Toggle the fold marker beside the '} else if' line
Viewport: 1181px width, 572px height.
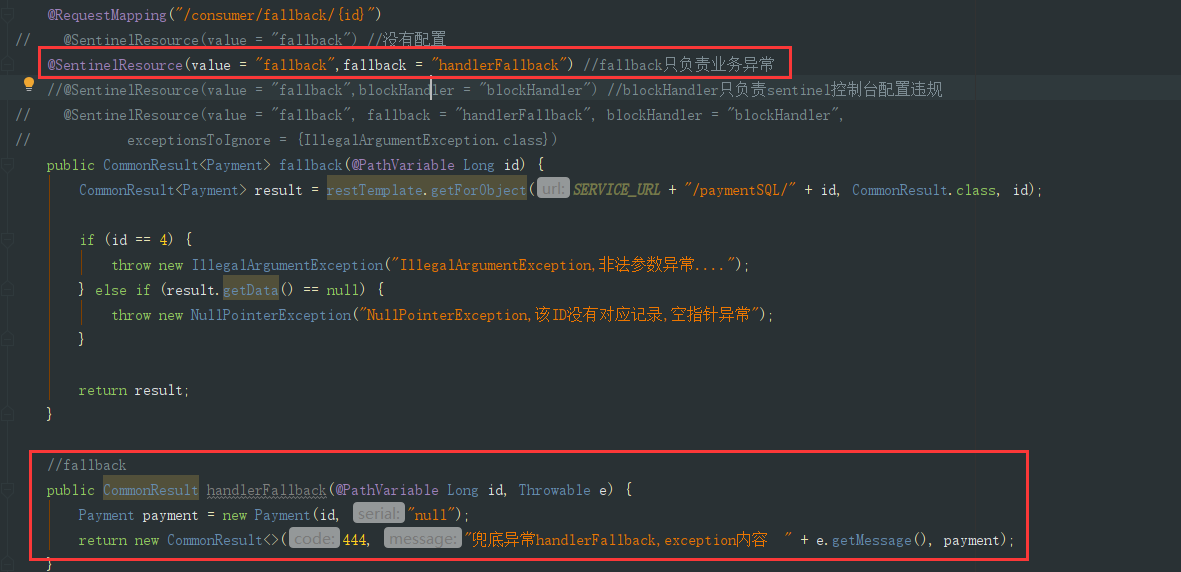click(x=7, y=289)
